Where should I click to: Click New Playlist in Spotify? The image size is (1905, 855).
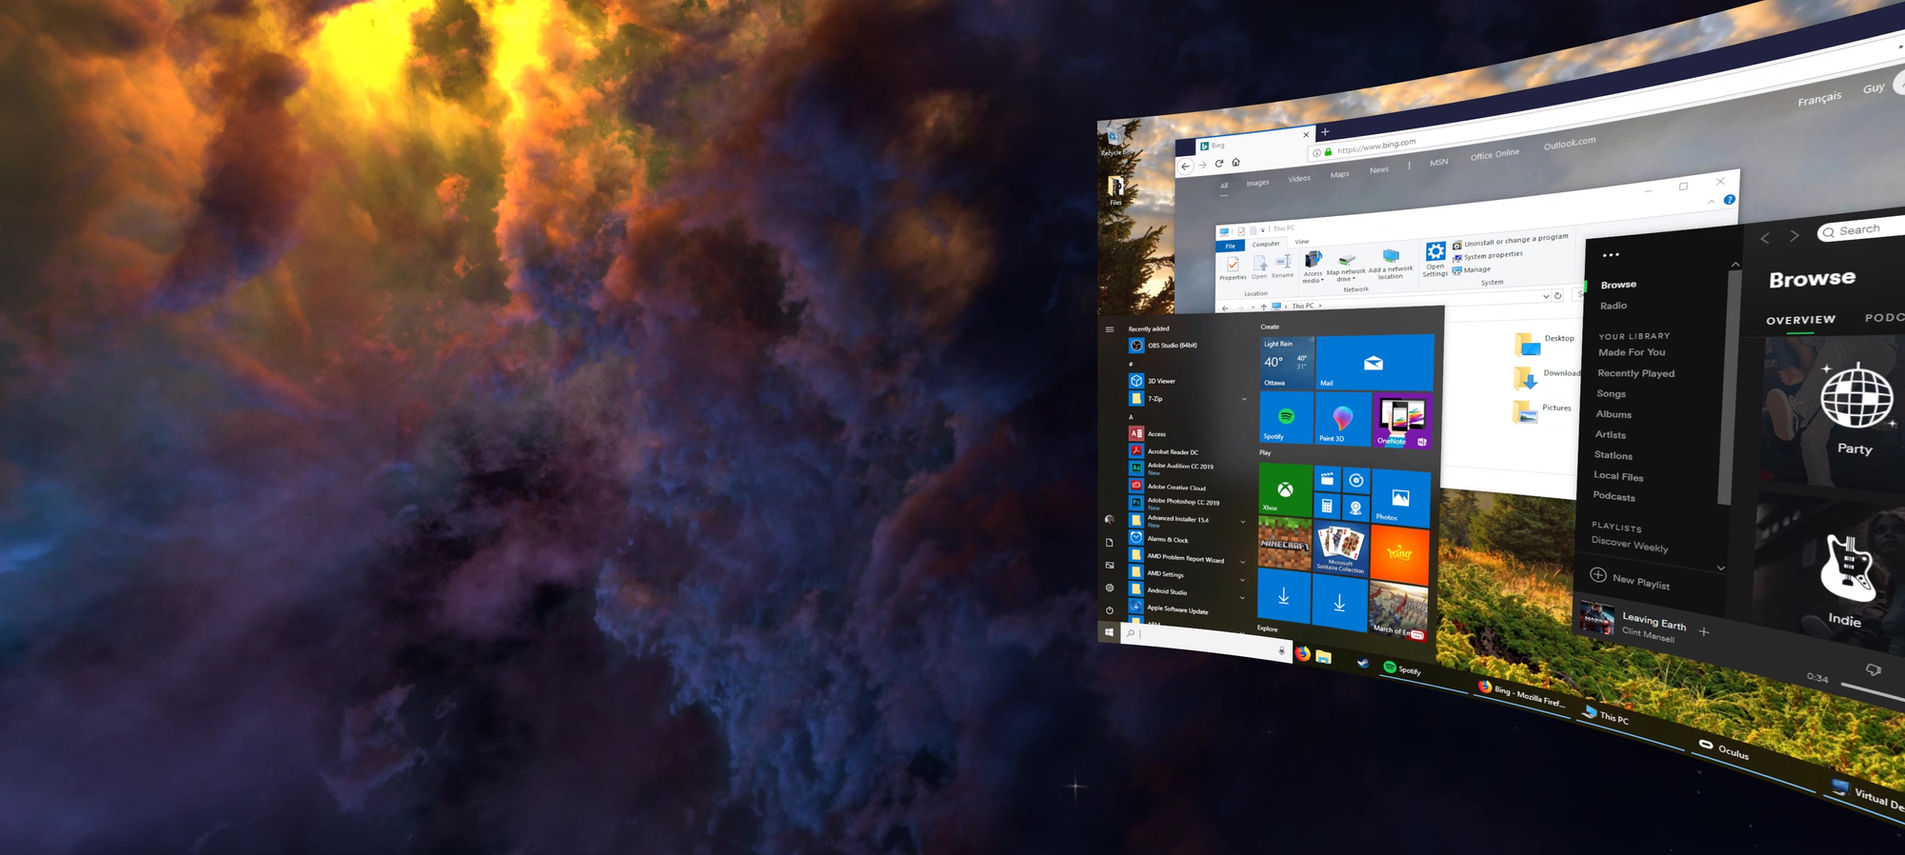(x=1630, y=579)
